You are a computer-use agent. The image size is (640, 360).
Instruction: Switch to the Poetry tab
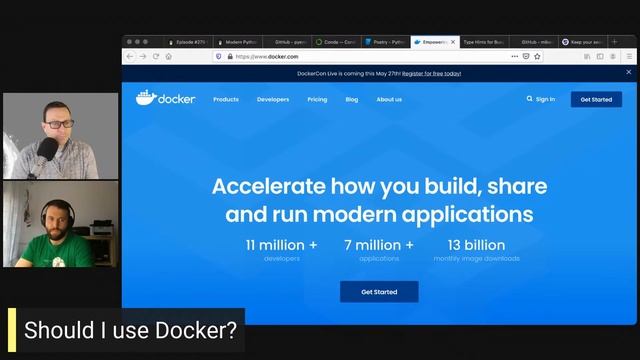pos(386,42)
